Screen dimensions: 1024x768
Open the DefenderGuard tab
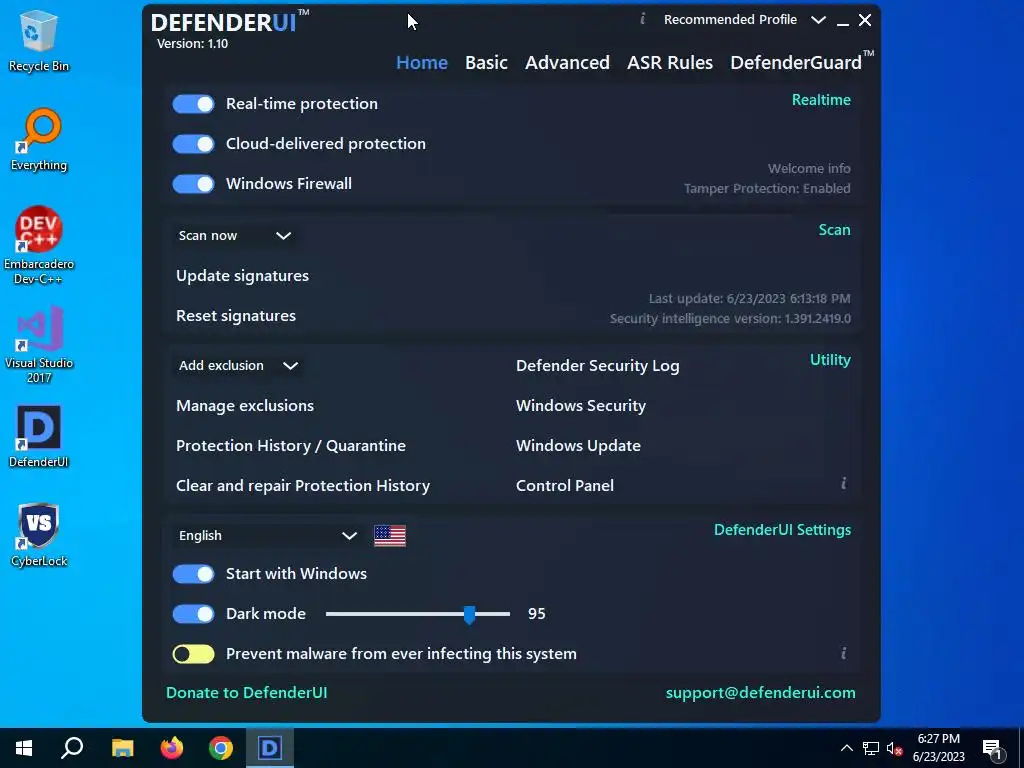tap(801, 61)
